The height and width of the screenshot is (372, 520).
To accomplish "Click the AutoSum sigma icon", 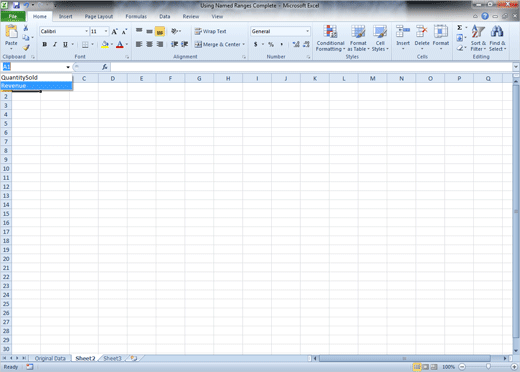I will pos(459,28).
